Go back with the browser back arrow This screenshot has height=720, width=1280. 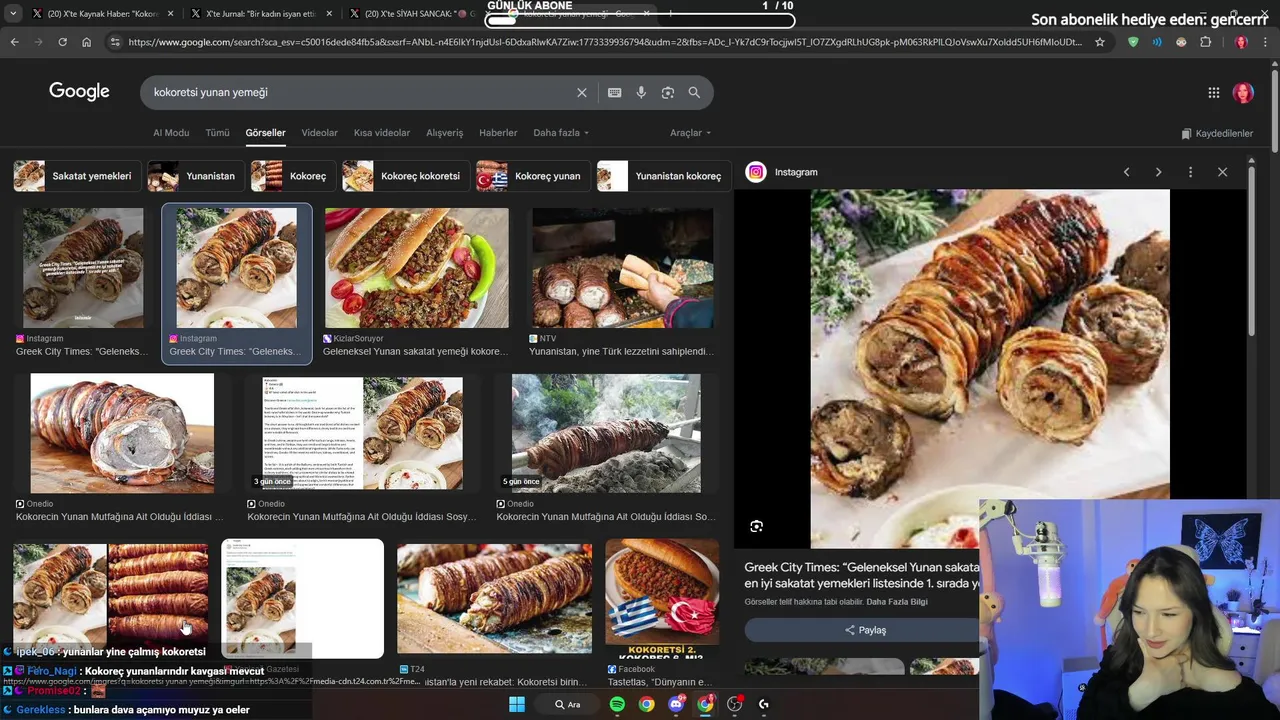point(14,42)
